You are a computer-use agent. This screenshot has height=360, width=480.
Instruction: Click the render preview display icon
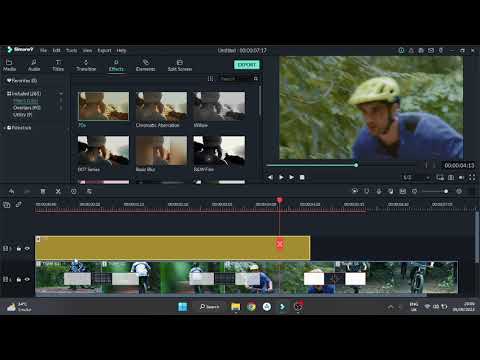[440, 177]
